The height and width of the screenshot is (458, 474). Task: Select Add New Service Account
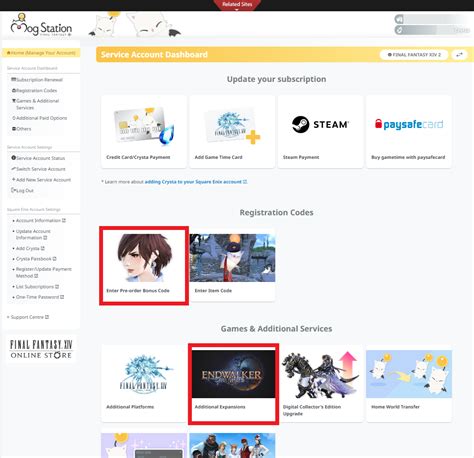tap(41, 180)
